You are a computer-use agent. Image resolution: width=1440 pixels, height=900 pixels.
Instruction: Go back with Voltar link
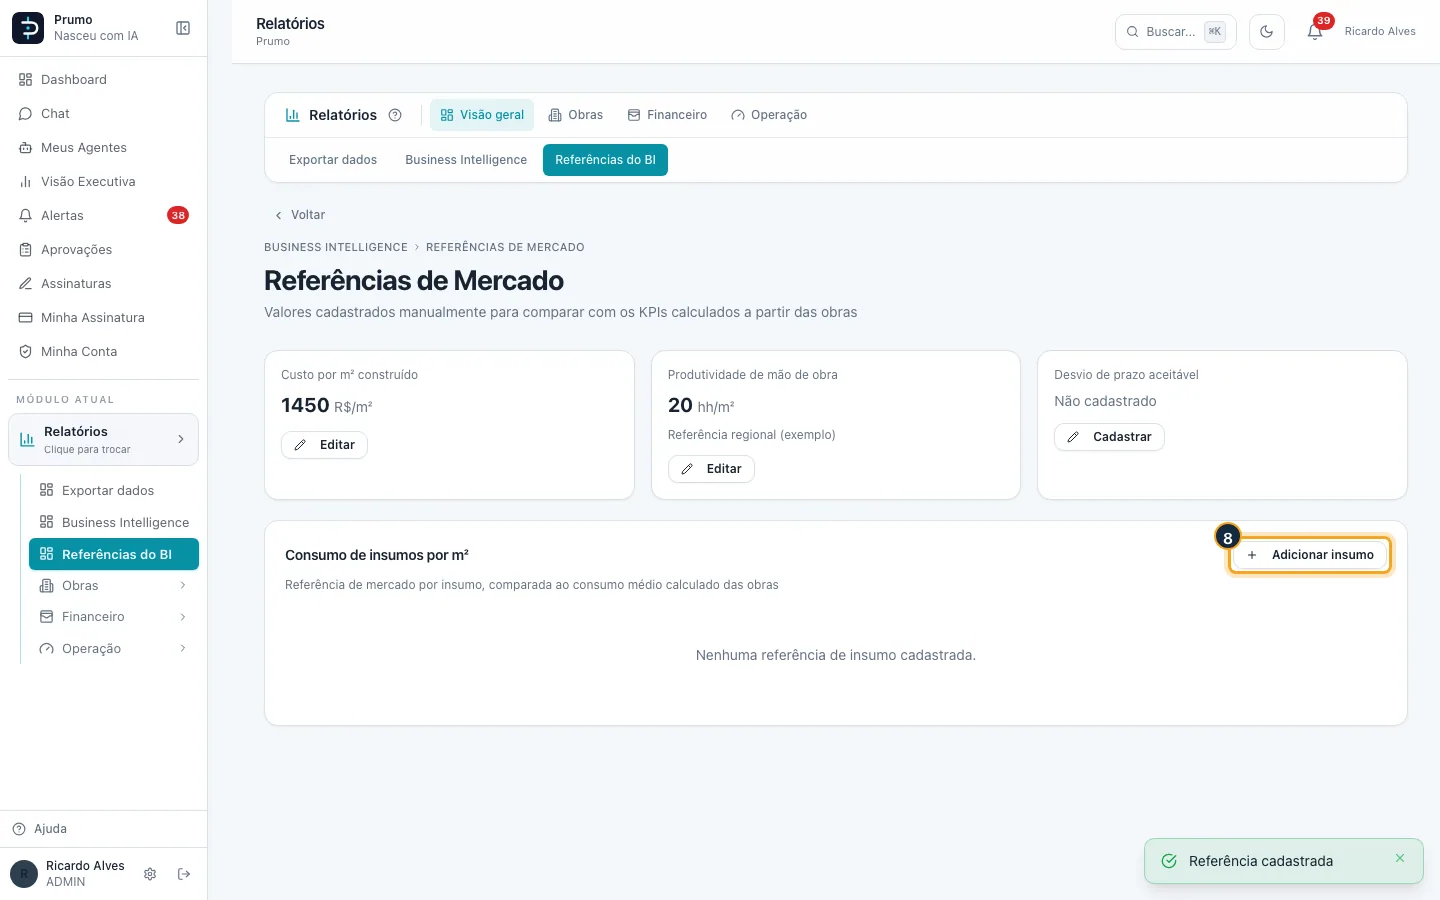pos(300,215)
